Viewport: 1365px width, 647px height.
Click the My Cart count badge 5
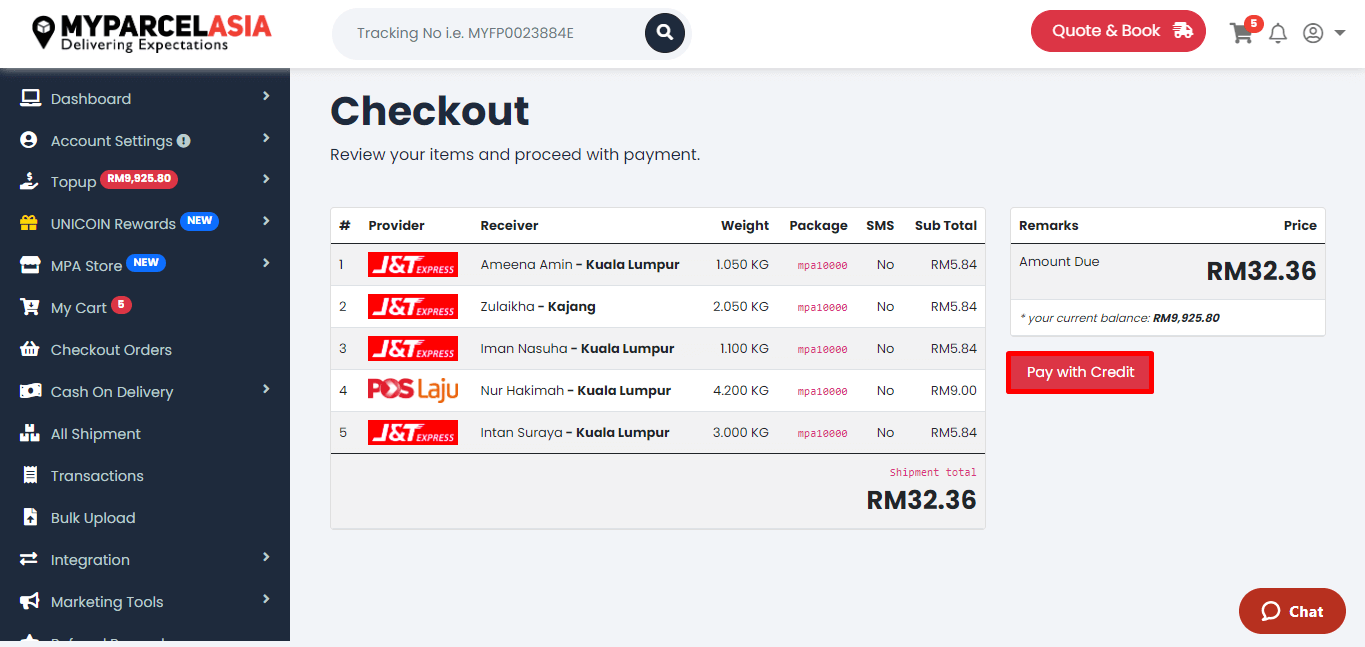121,305
